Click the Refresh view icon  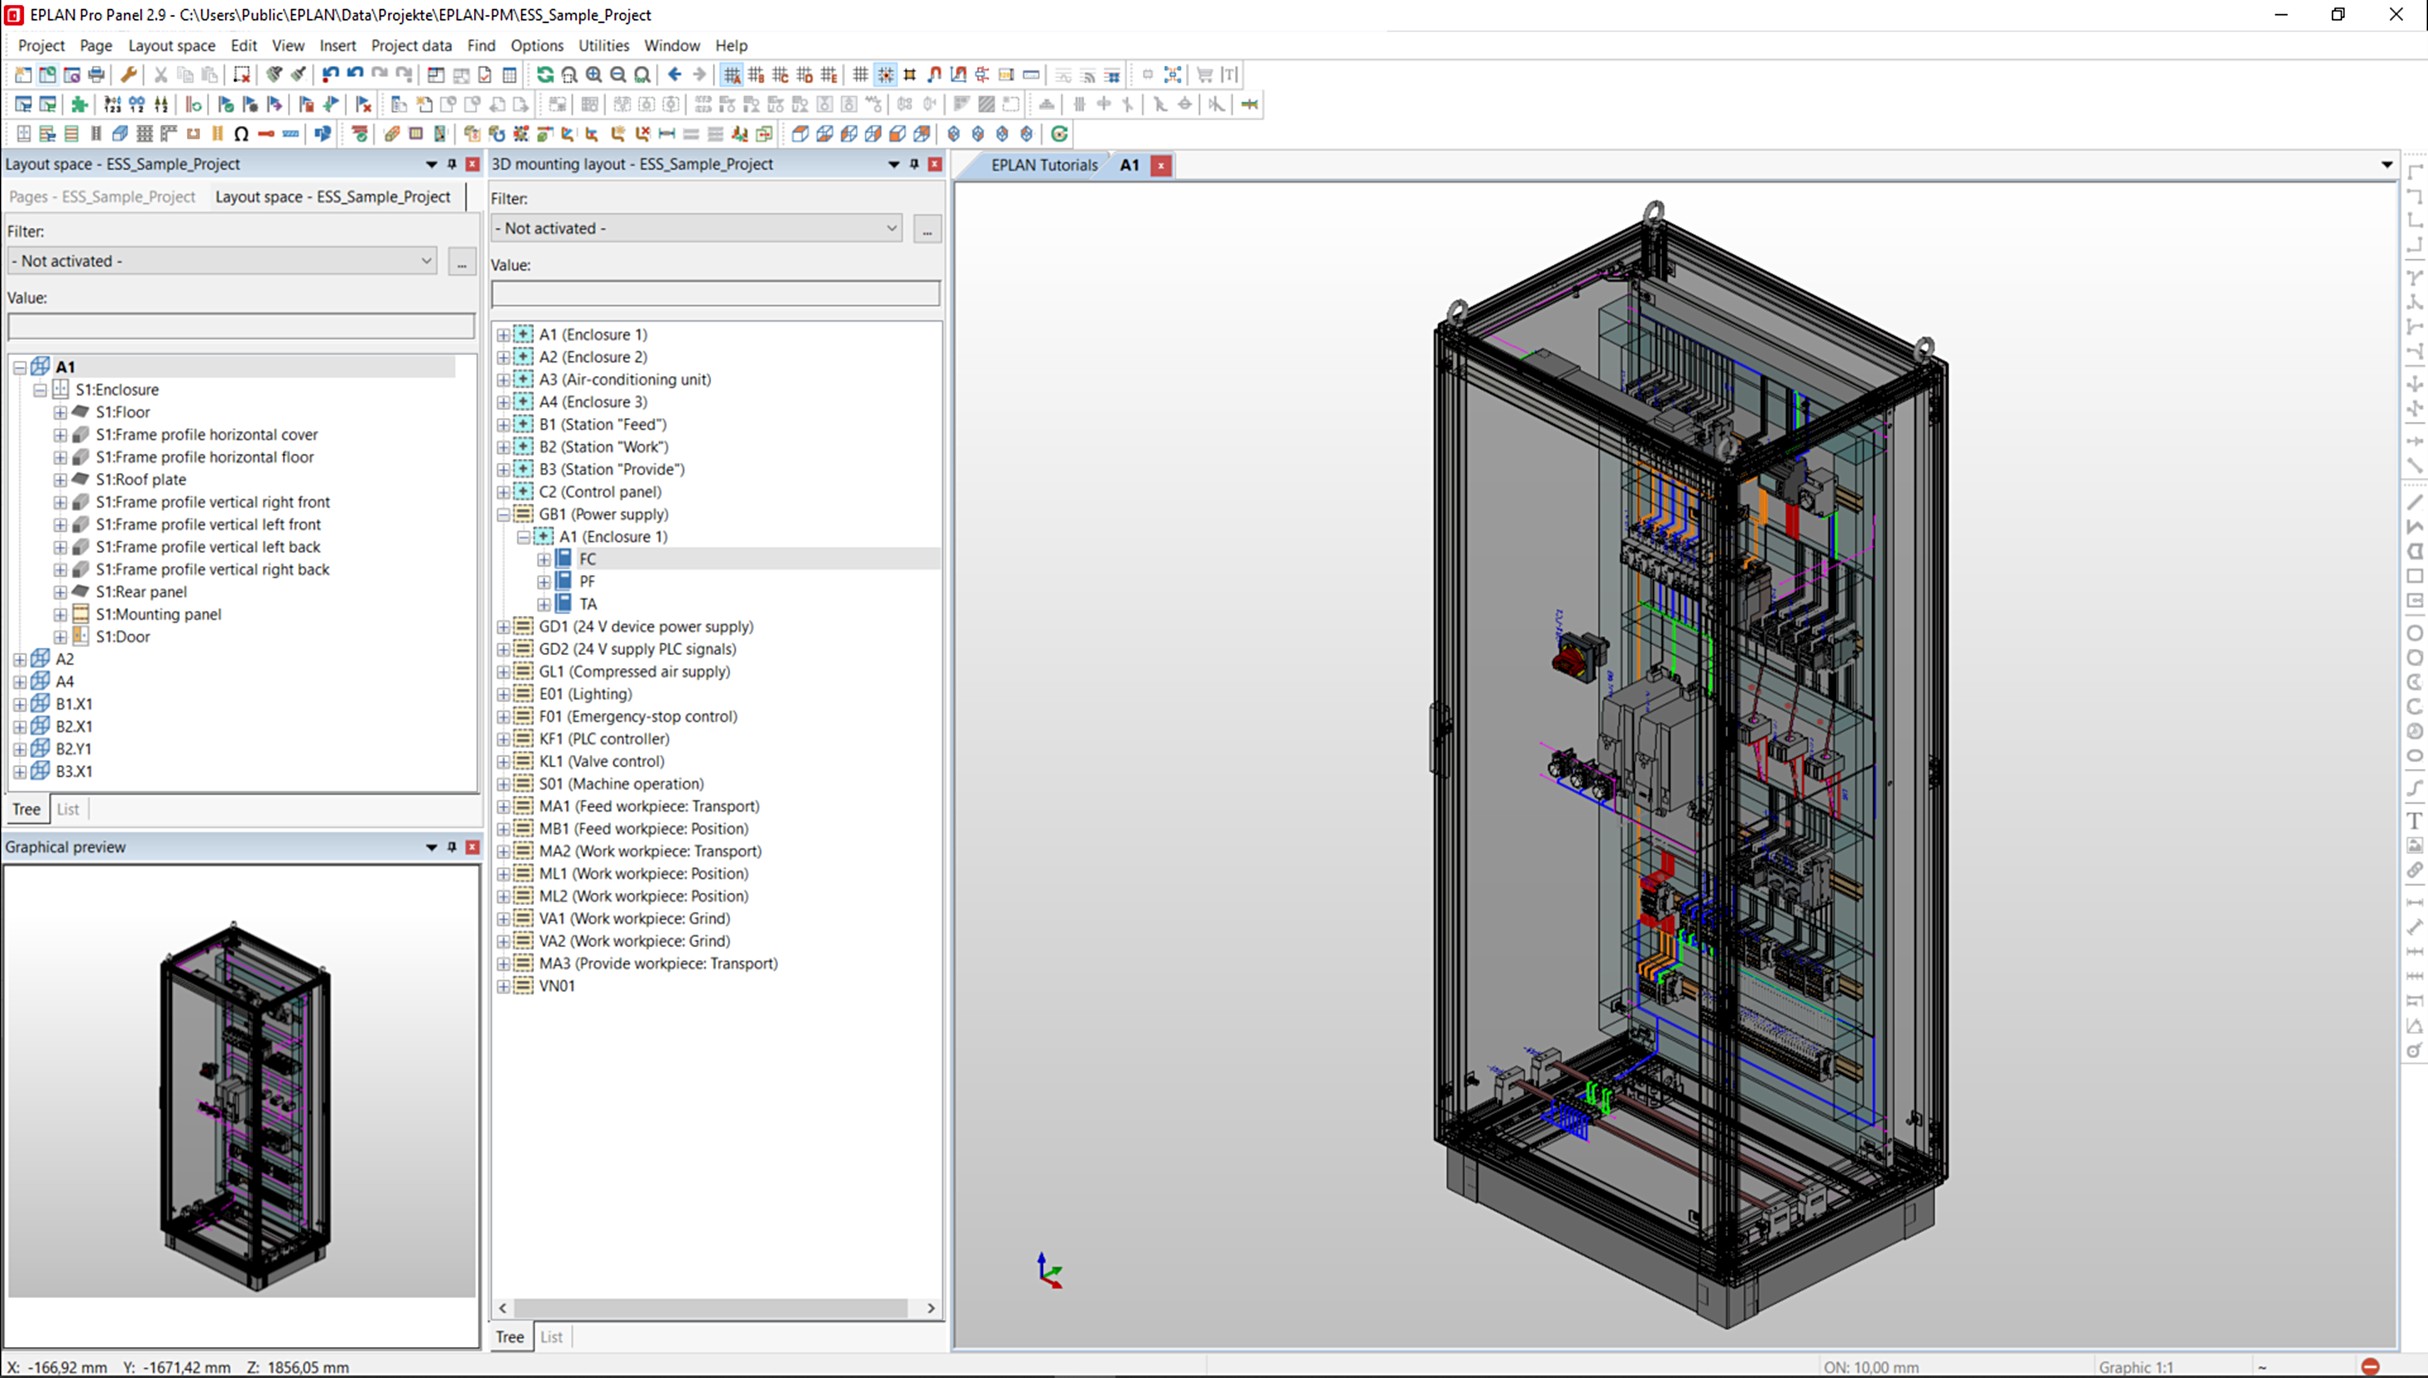coord(545,75)
